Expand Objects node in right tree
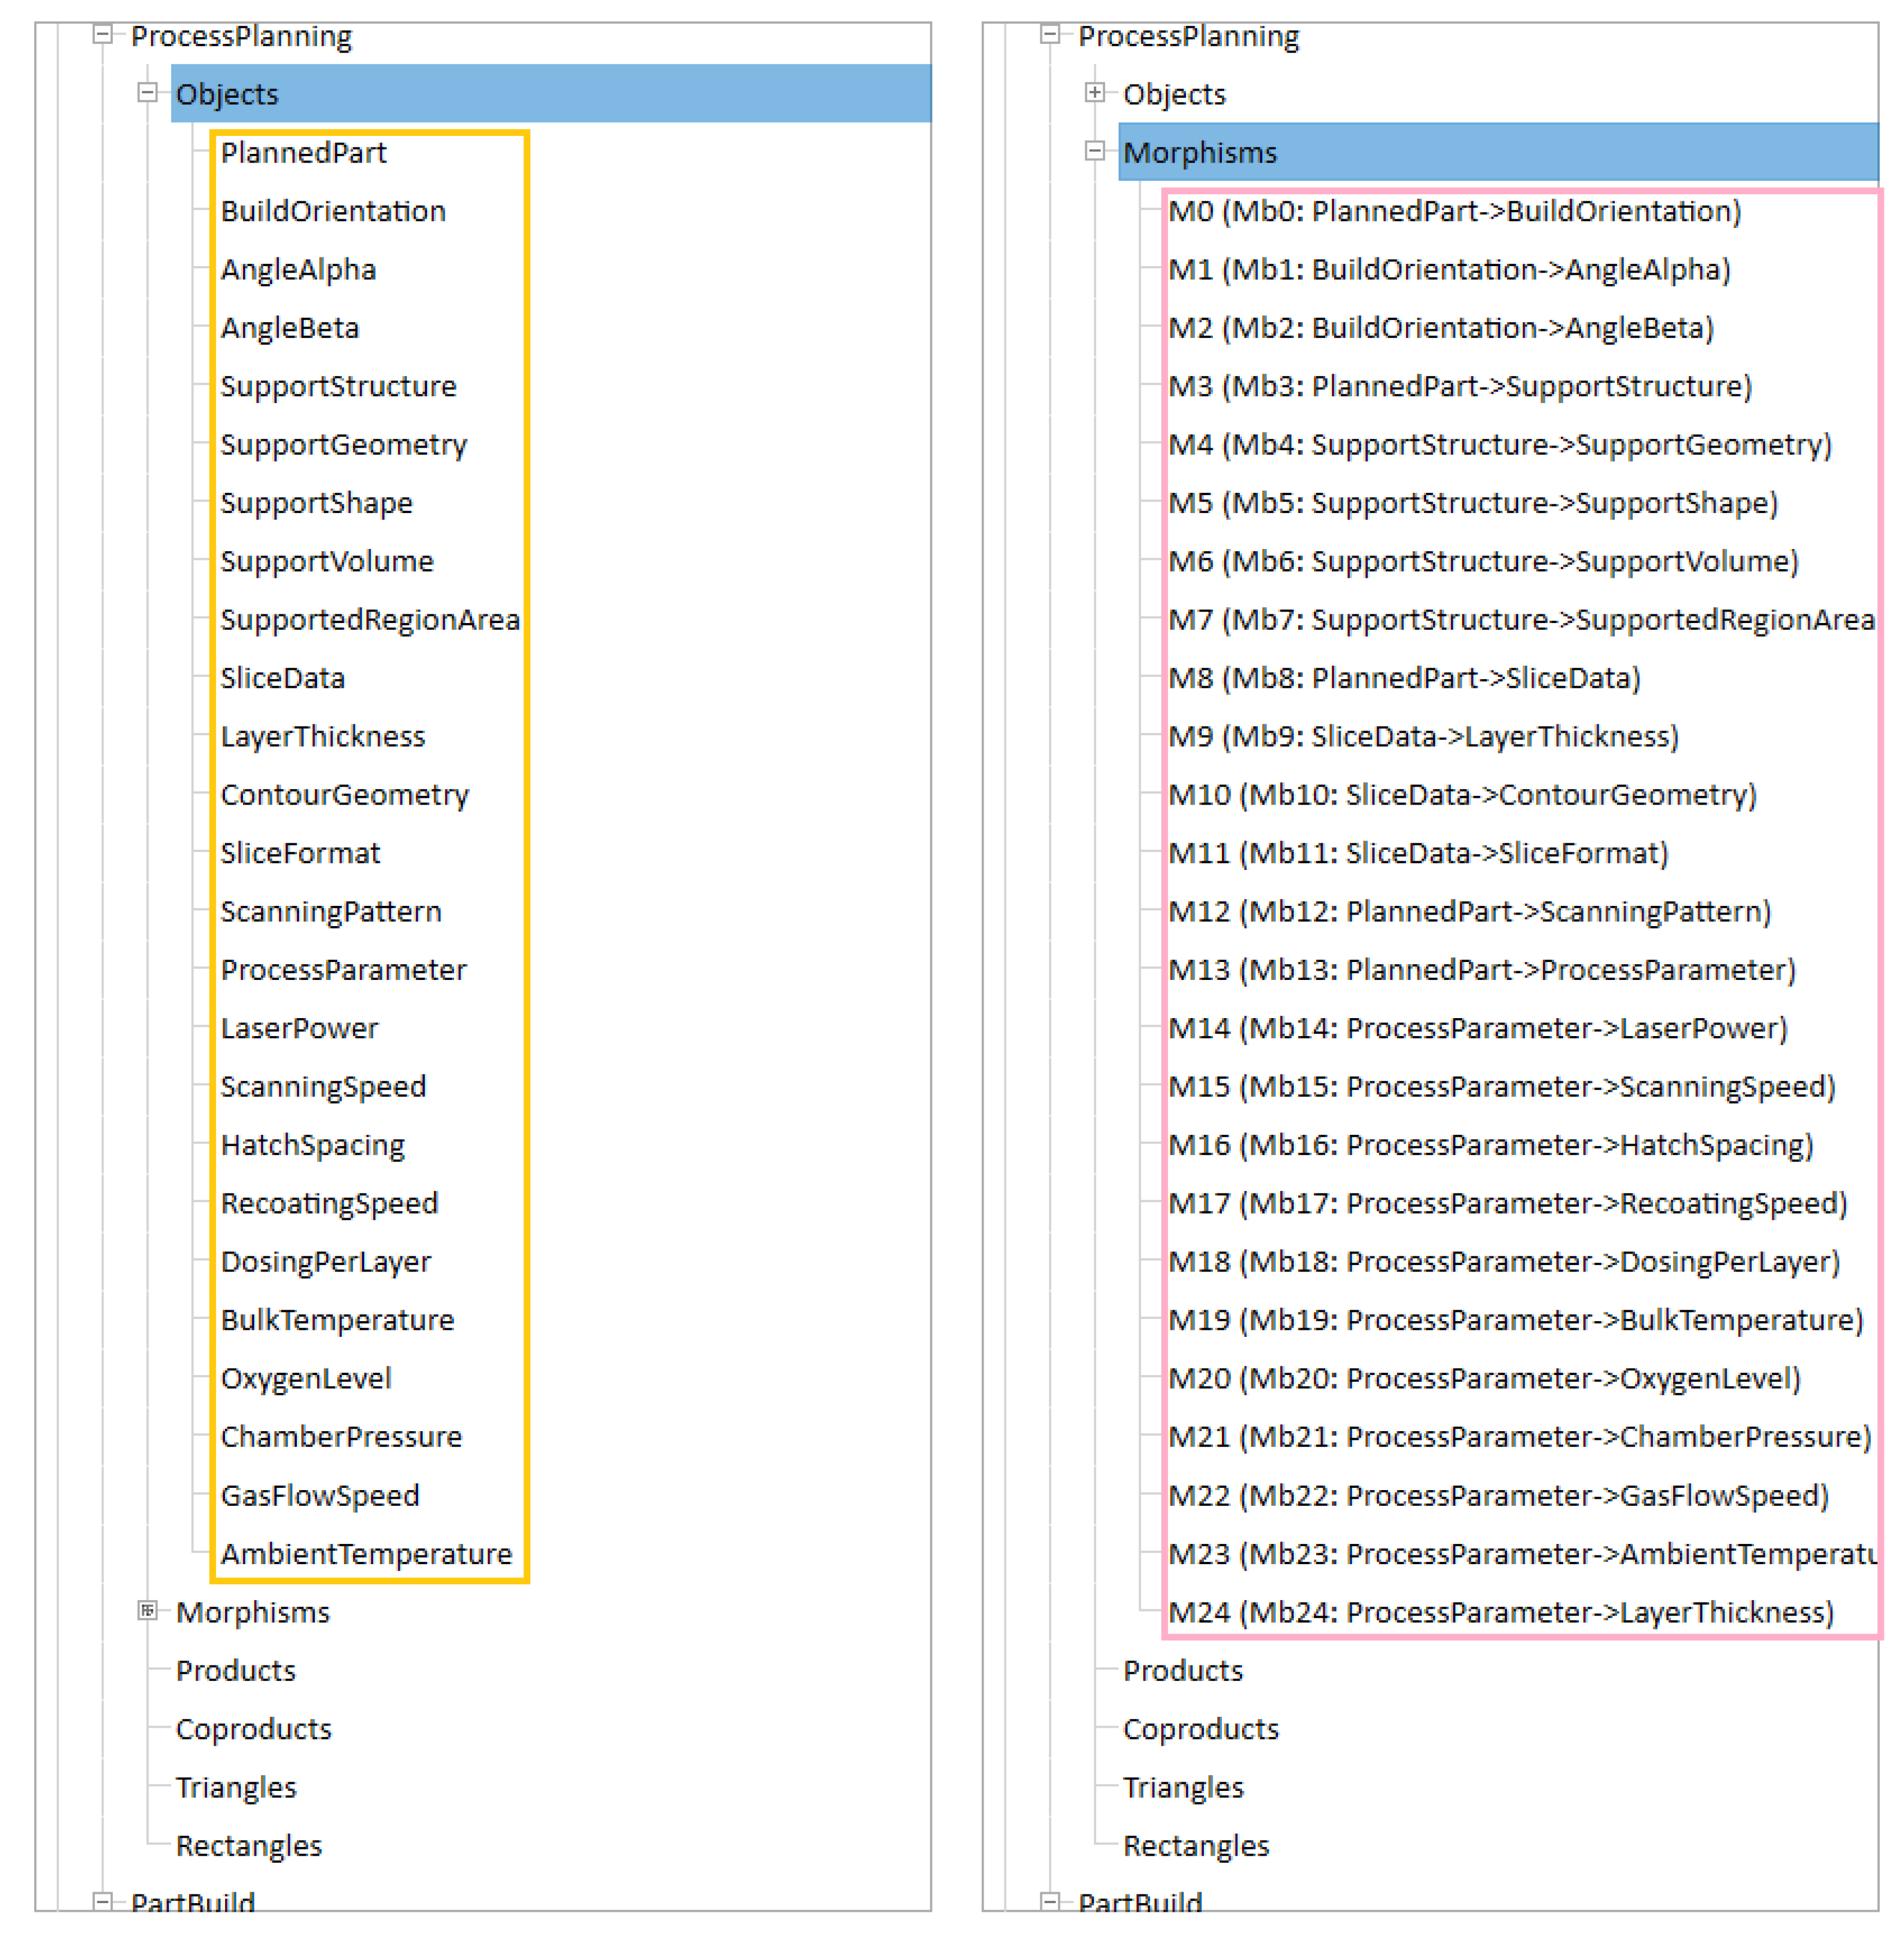This screenshot has width=1904, height=1939. pyautogui.click(x=1094, y=93)
